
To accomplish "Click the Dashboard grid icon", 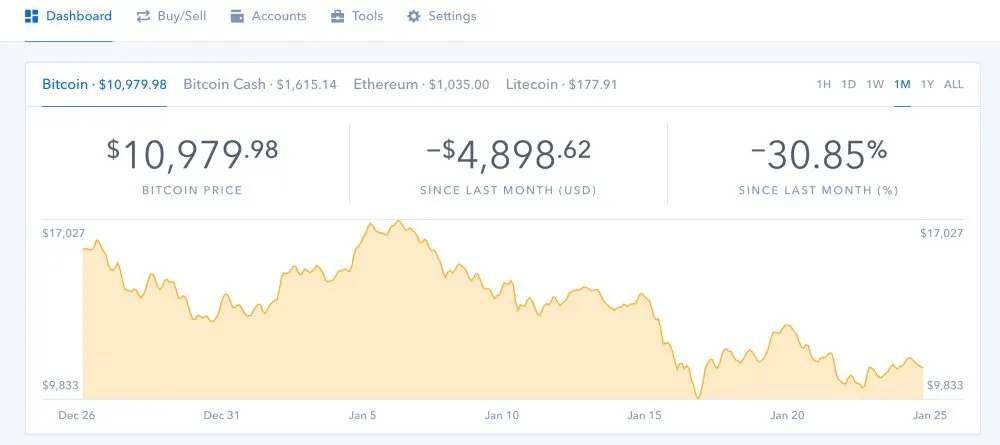I will tap(31, 17).
